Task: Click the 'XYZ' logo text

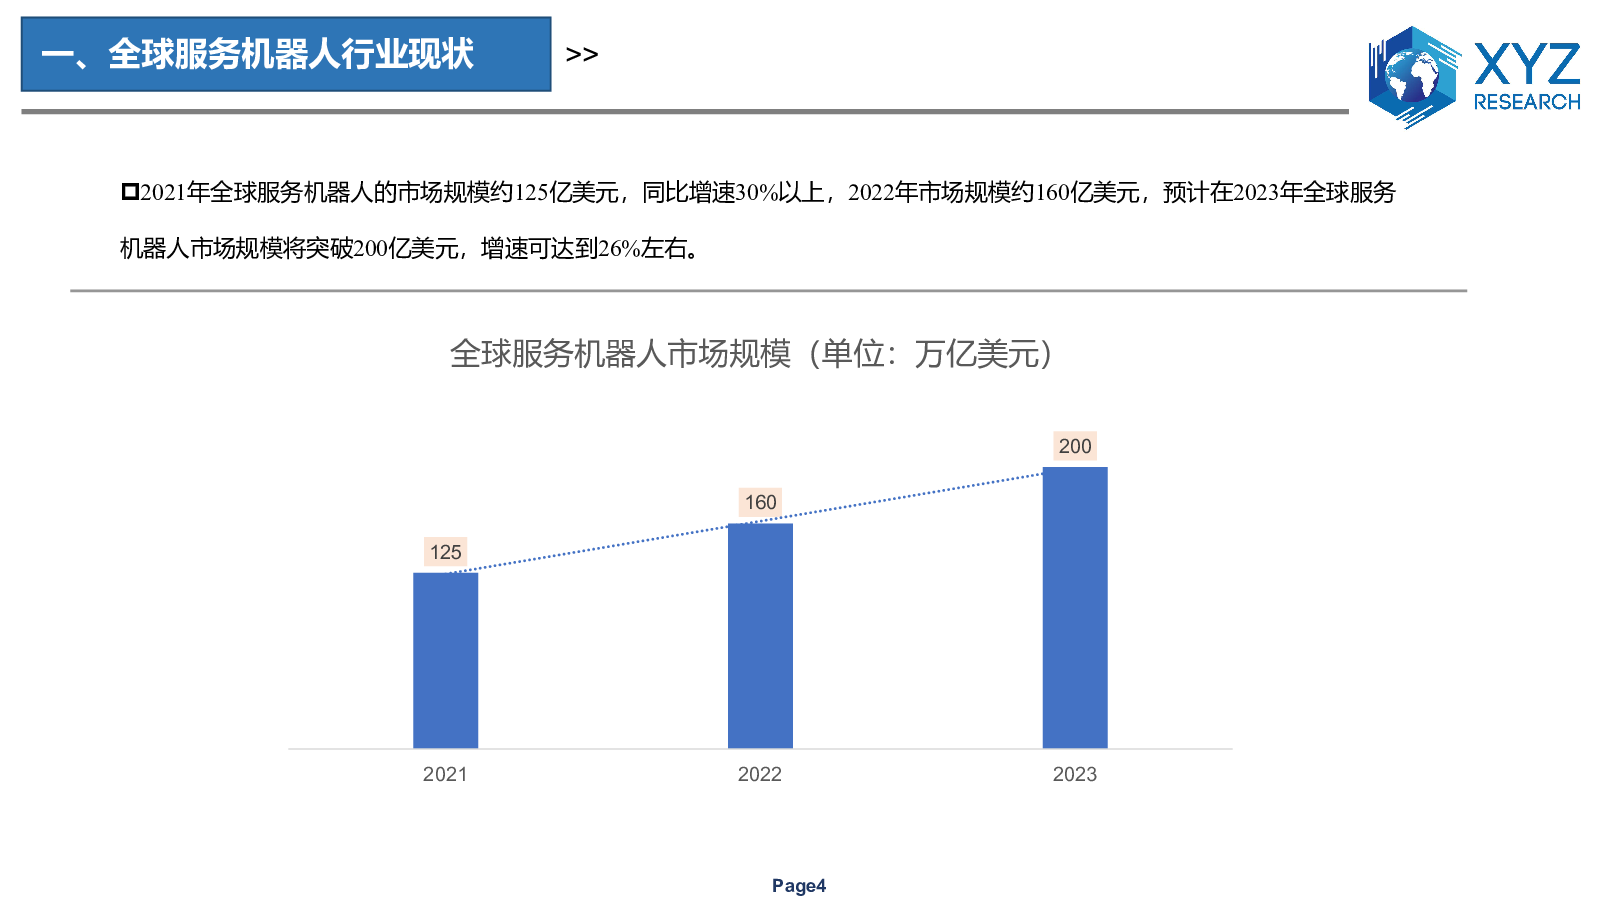Action: 1527,65
